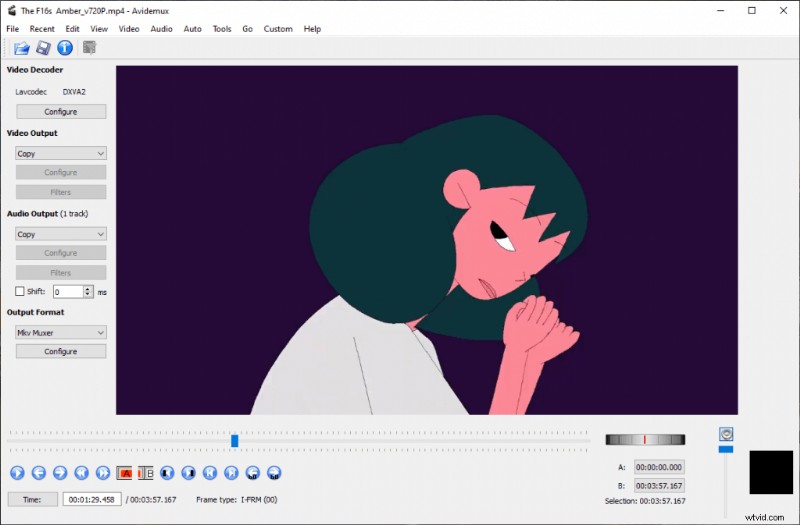Go to first frame icon
This screenshot has height=525, width=800.
pyautogui.click(x=210, y=473)
